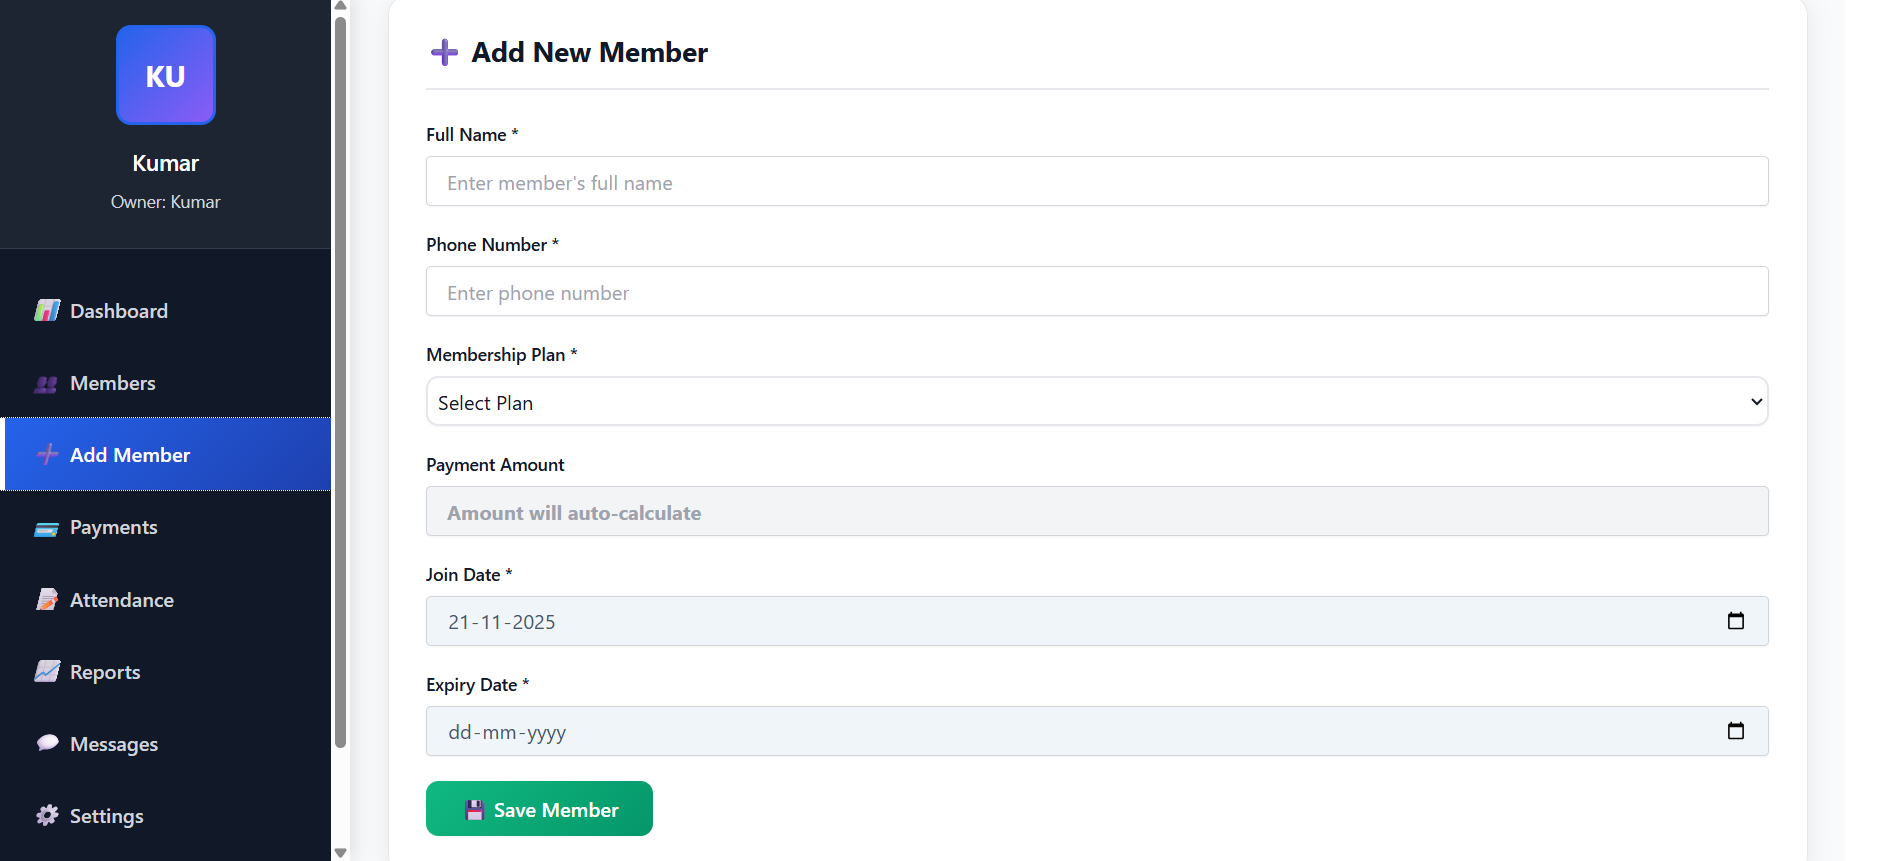This screenshot has height=861, width=1900.
Task: Click the plus icon beside Add New Member heading
Action: coord(443,52)
